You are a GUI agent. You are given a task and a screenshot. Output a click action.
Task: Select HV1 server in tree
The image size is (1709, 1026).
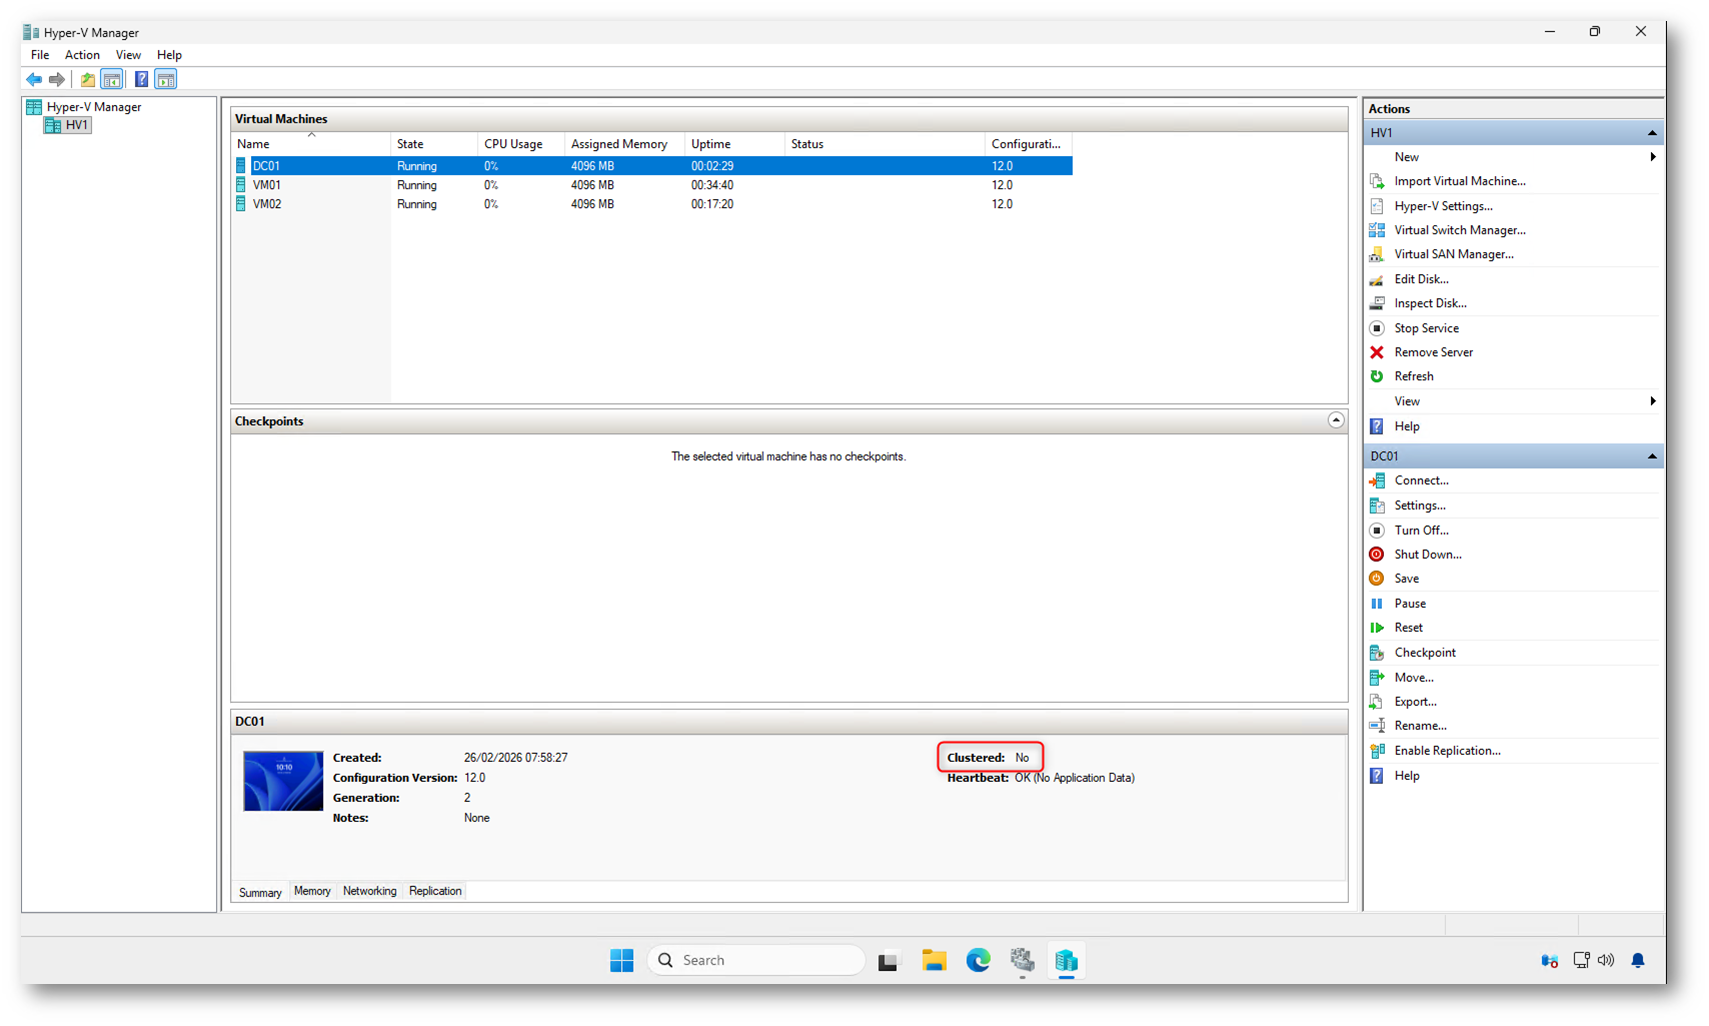tap(76, 125)
